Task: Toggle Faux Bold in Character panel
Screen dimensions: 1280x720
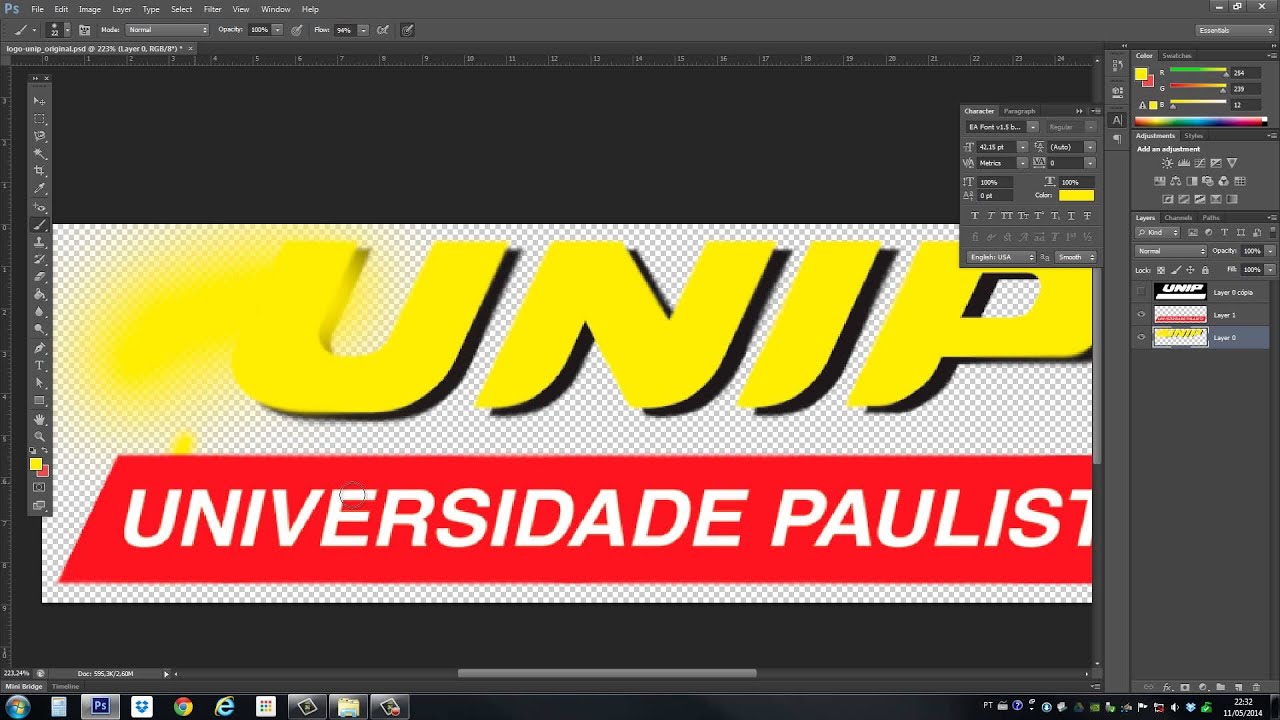Action: 974,216
